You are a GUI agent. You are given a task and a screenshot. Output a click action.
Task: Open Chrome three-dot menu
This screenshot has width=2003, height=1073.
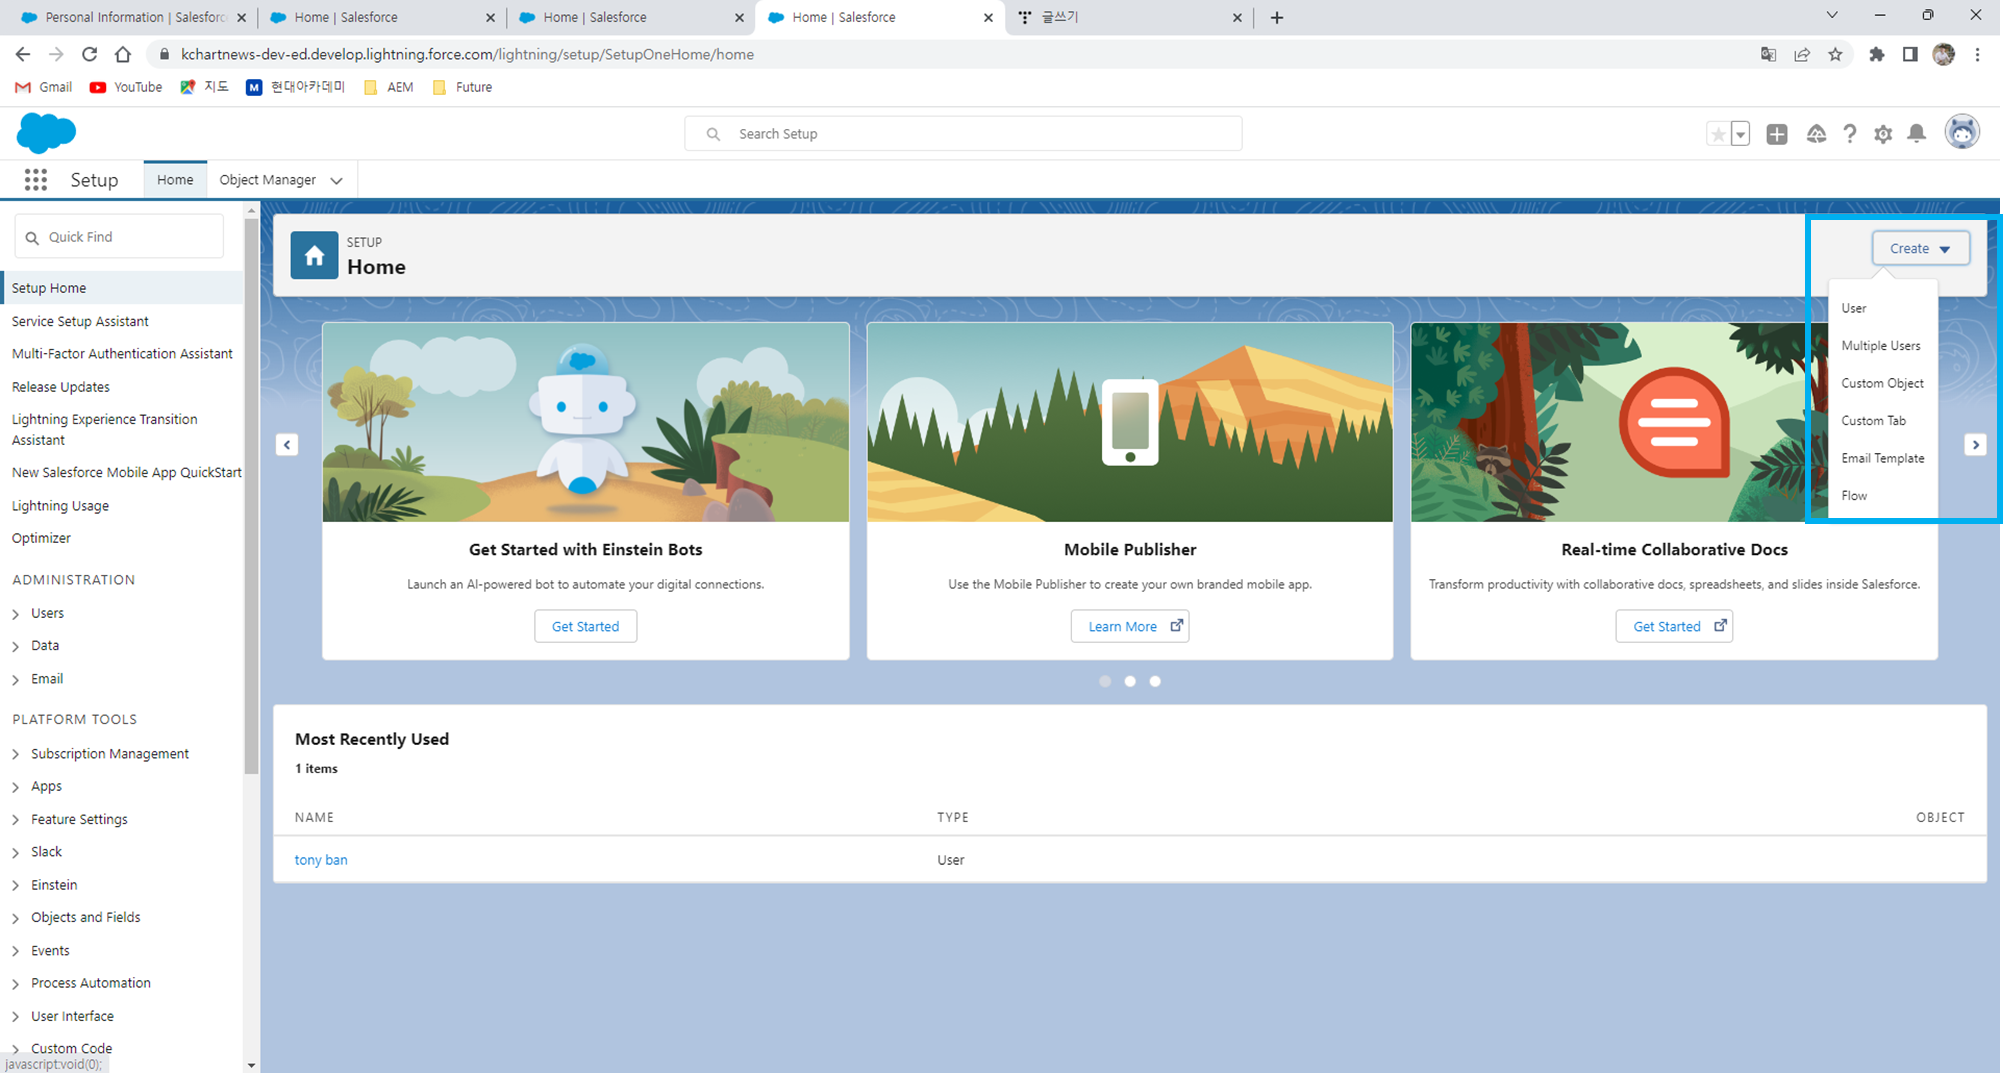pyautogui.click(x=1977, y=54)
